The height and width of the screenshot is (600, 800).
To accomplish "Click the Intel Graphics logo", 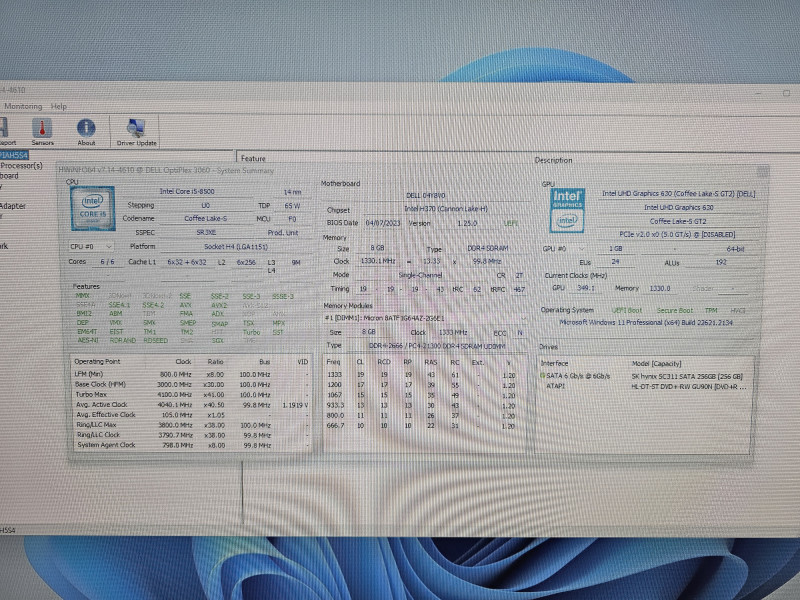I will [x=567, y=211].
